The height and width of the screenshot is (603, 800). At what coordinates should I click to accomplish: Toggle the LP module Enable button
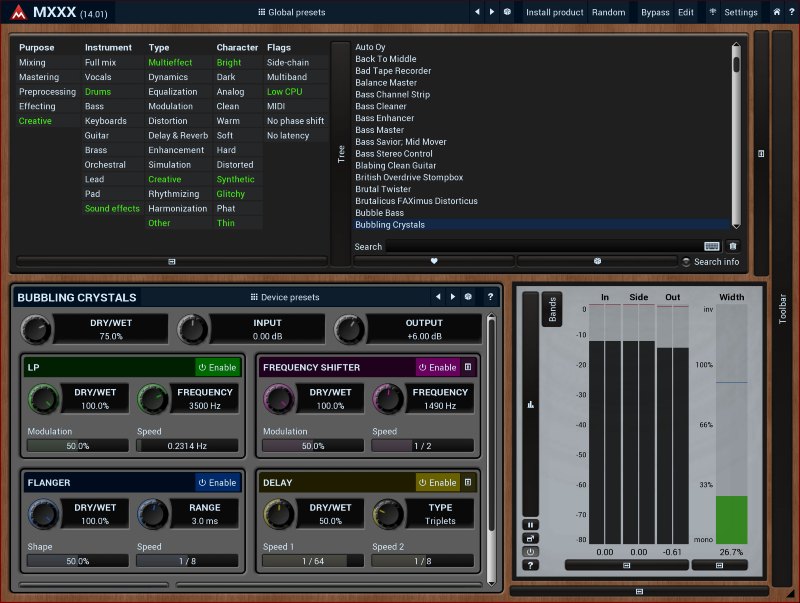pos(217,368)
